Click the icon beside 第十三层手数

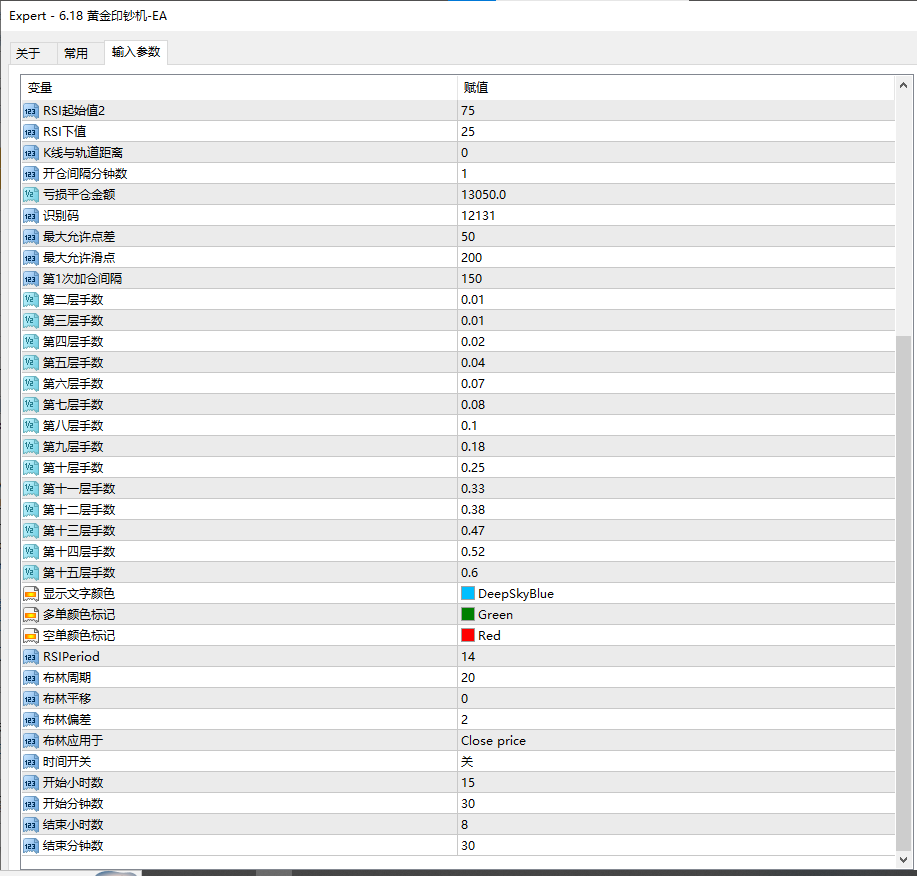[x=31, y=531]
